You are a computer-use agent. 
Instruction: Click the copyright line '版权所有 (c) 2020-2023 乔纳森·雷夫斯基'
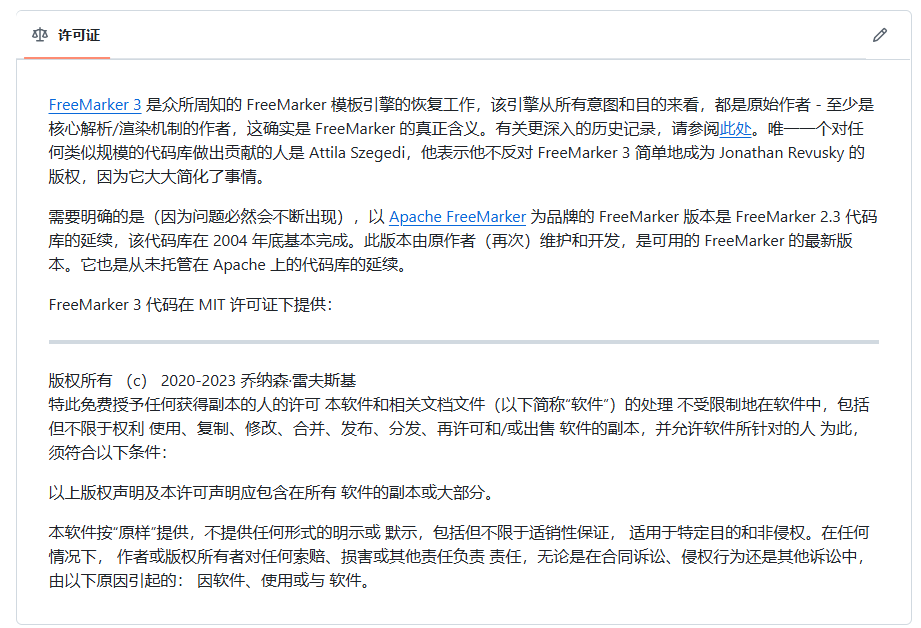click(202, 381)
